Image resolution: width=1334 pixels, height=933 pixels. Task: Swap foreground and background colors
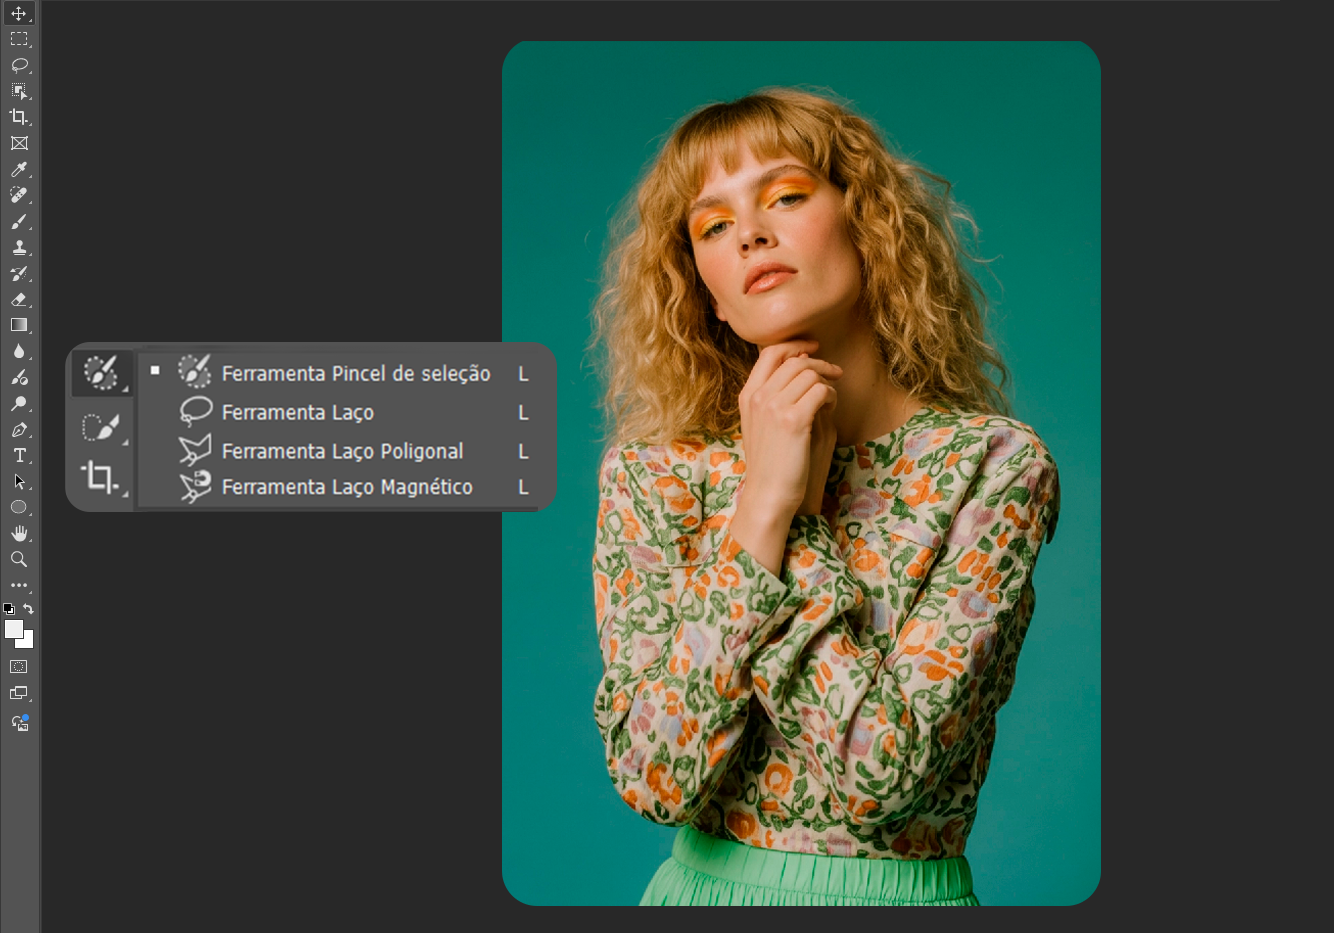29,608
